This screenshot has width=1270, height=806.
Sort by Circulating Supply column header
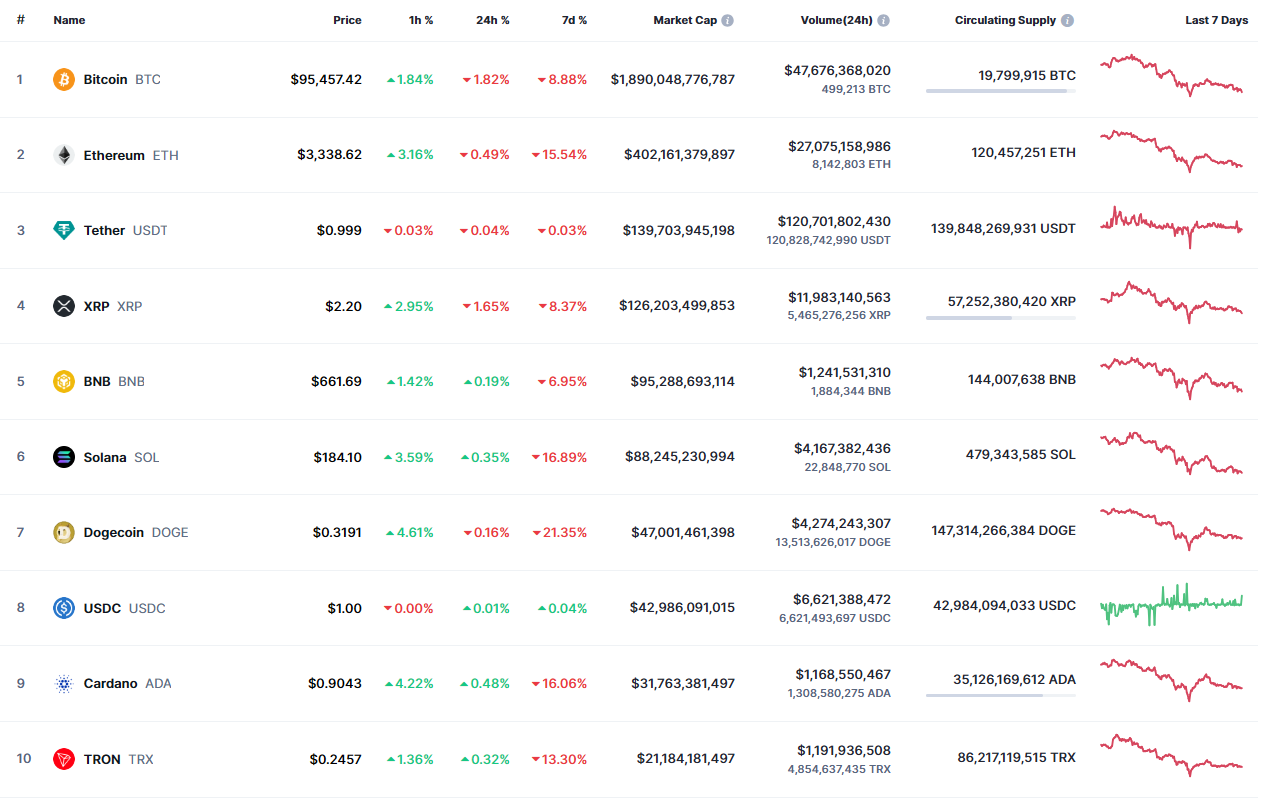coord(1006,20)
